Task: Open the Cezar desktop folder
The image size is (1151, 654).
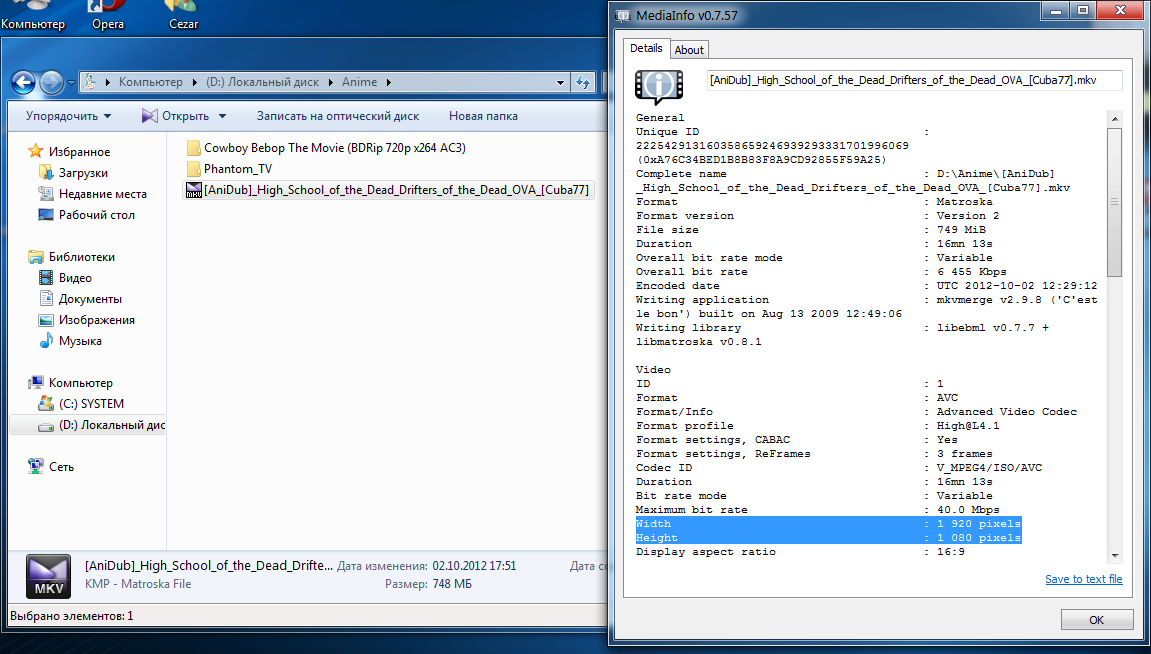Action: coord(183,16)
